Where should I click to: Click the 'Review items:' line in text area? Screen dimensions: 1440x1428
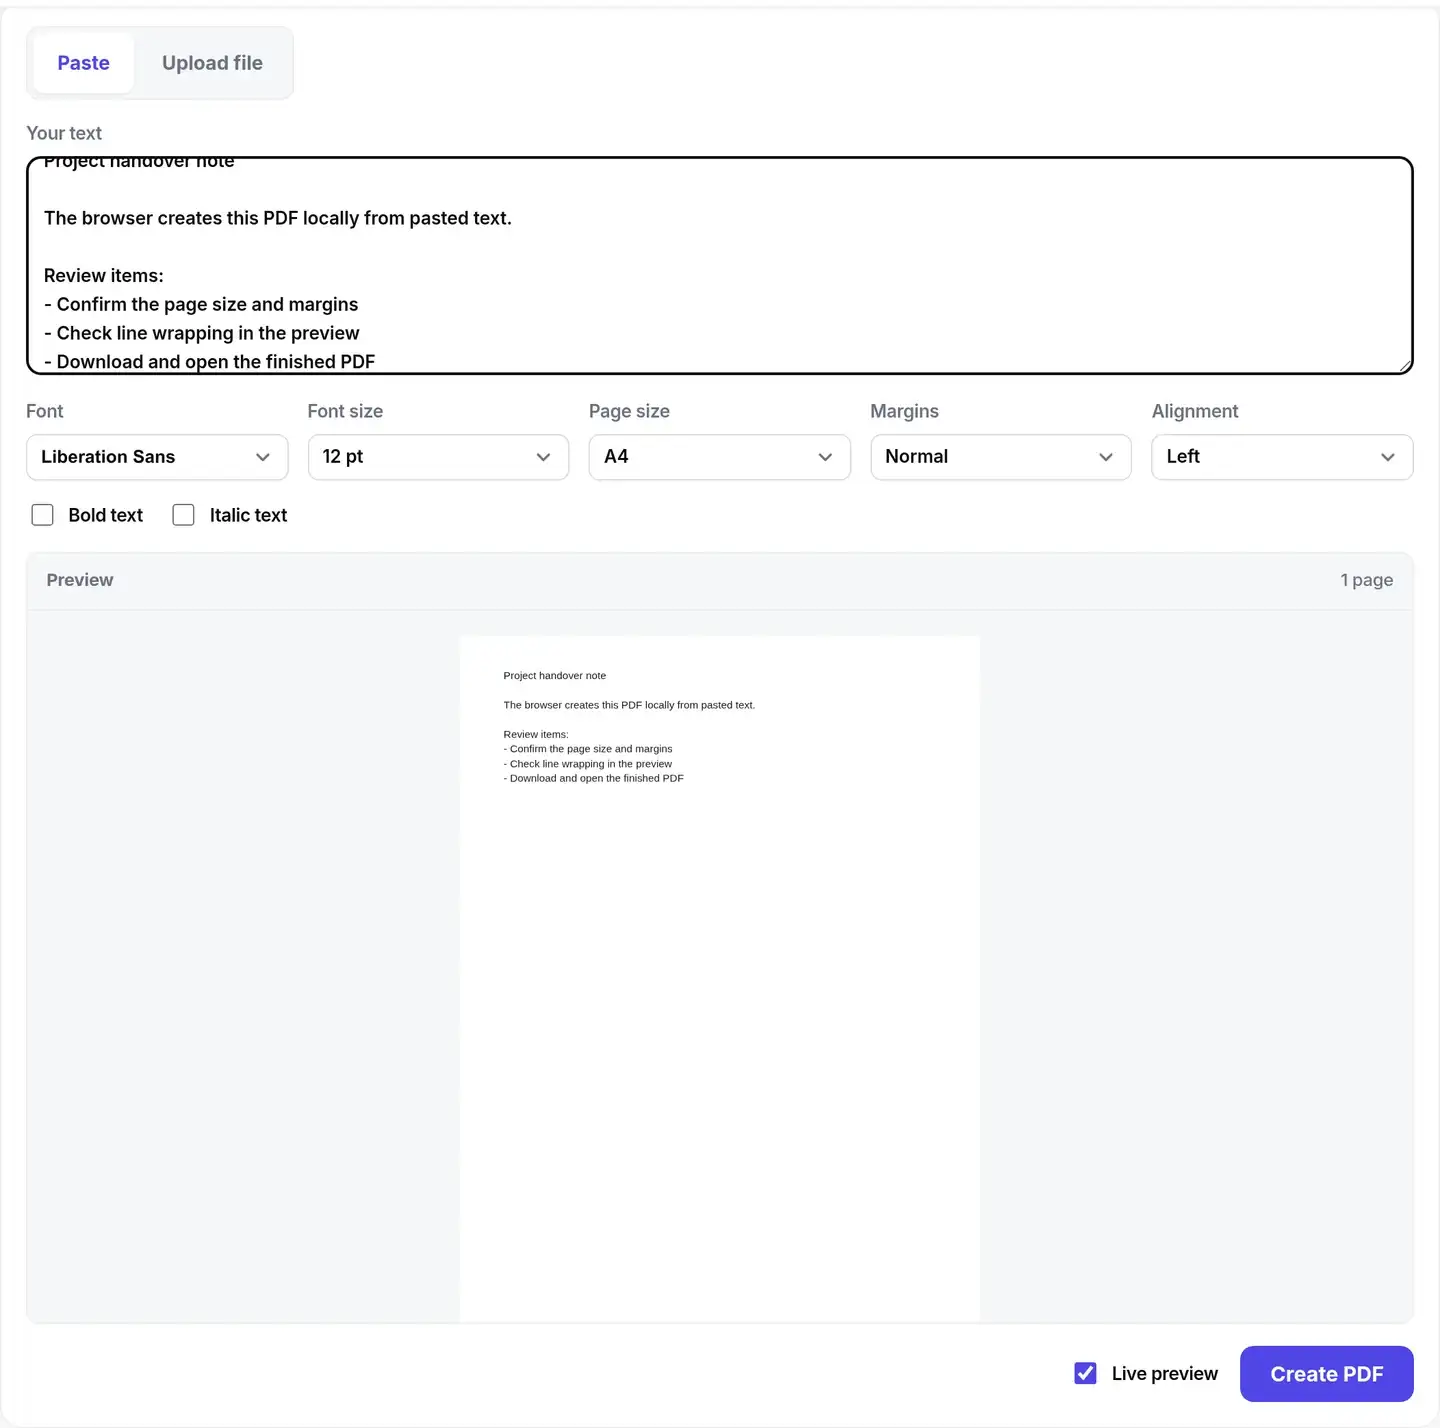[x=104, y=276]
